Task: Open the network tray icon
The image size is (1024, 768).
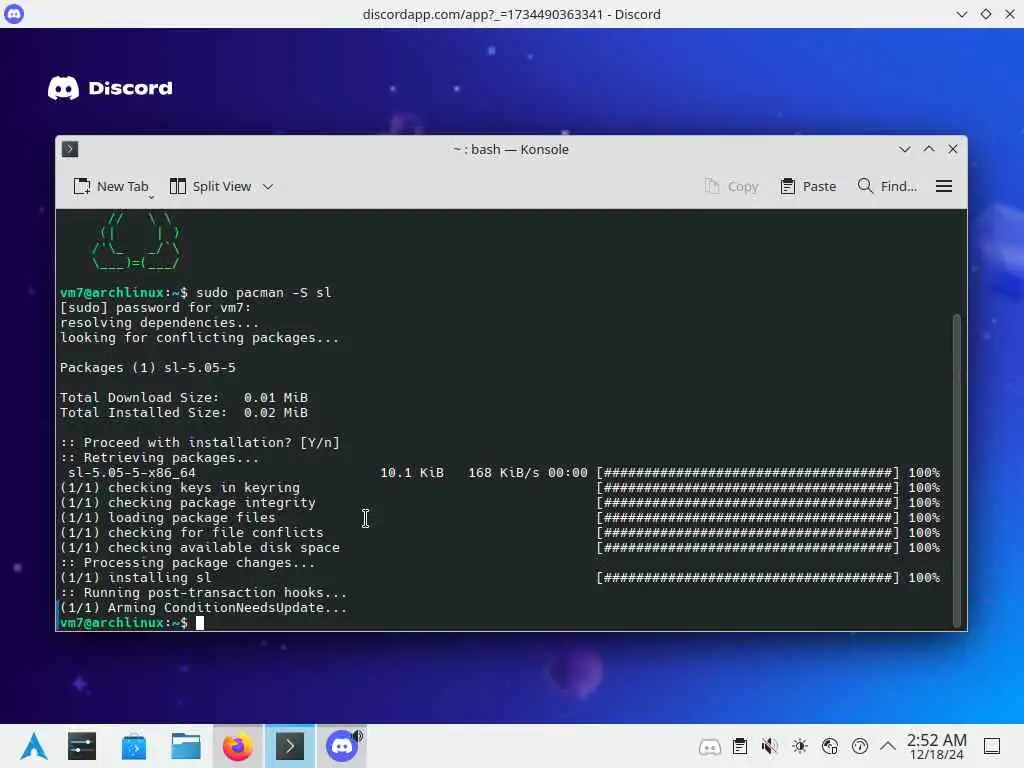Action: 830,746
